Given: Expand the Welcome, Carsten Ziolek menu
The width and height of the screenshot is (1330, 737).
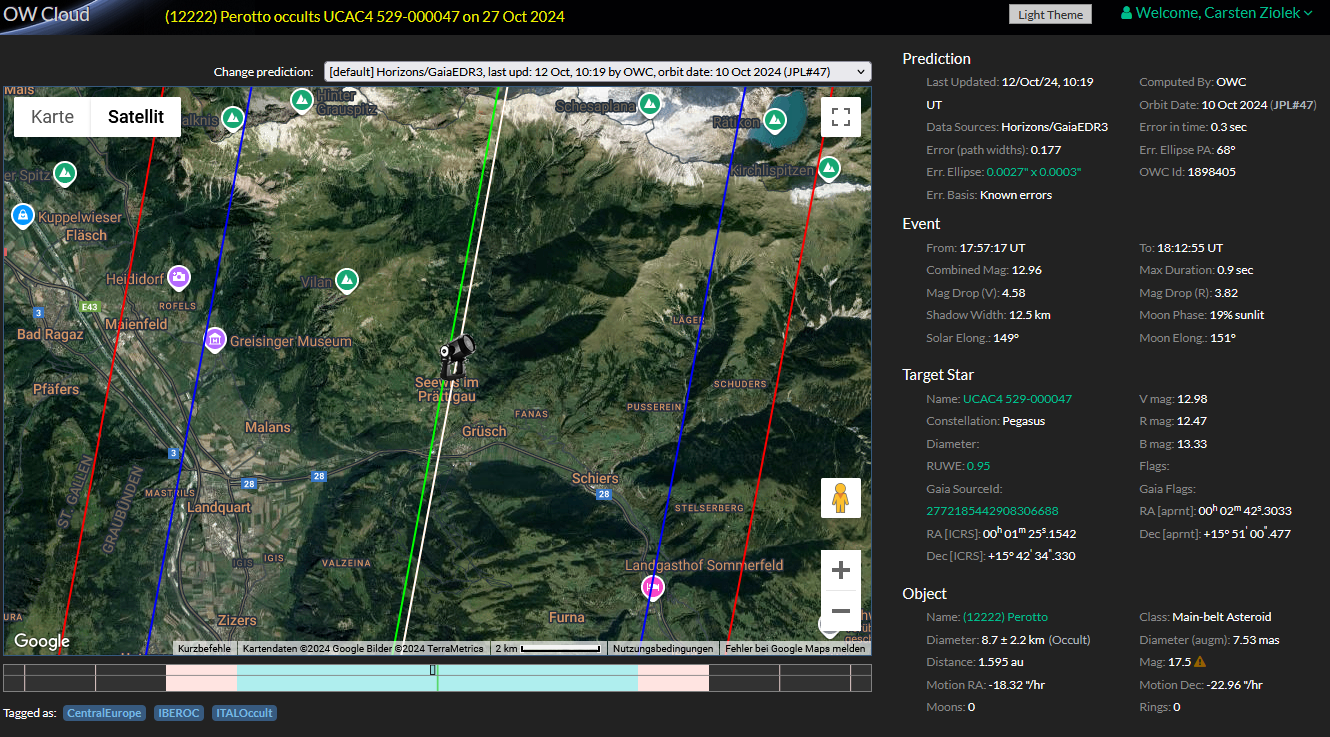Looking at the screenshot, I should (x=1216, y=13).
